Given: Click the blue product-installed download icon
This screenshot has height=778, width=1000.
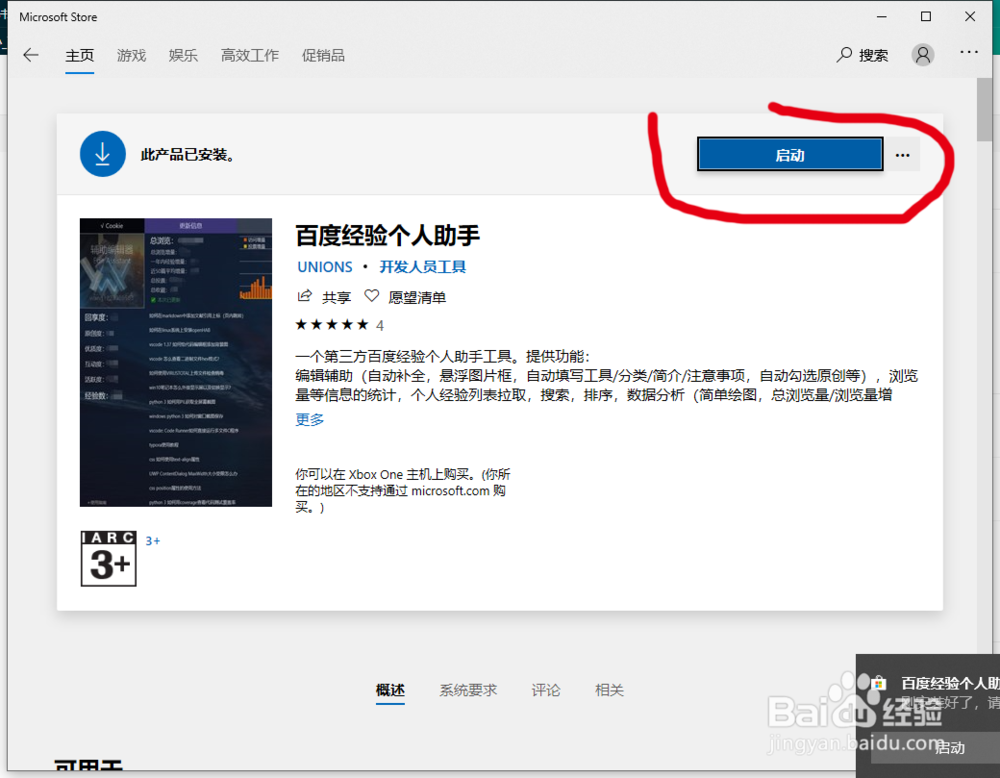Looking at the screenshot, I should coord(102,154).
